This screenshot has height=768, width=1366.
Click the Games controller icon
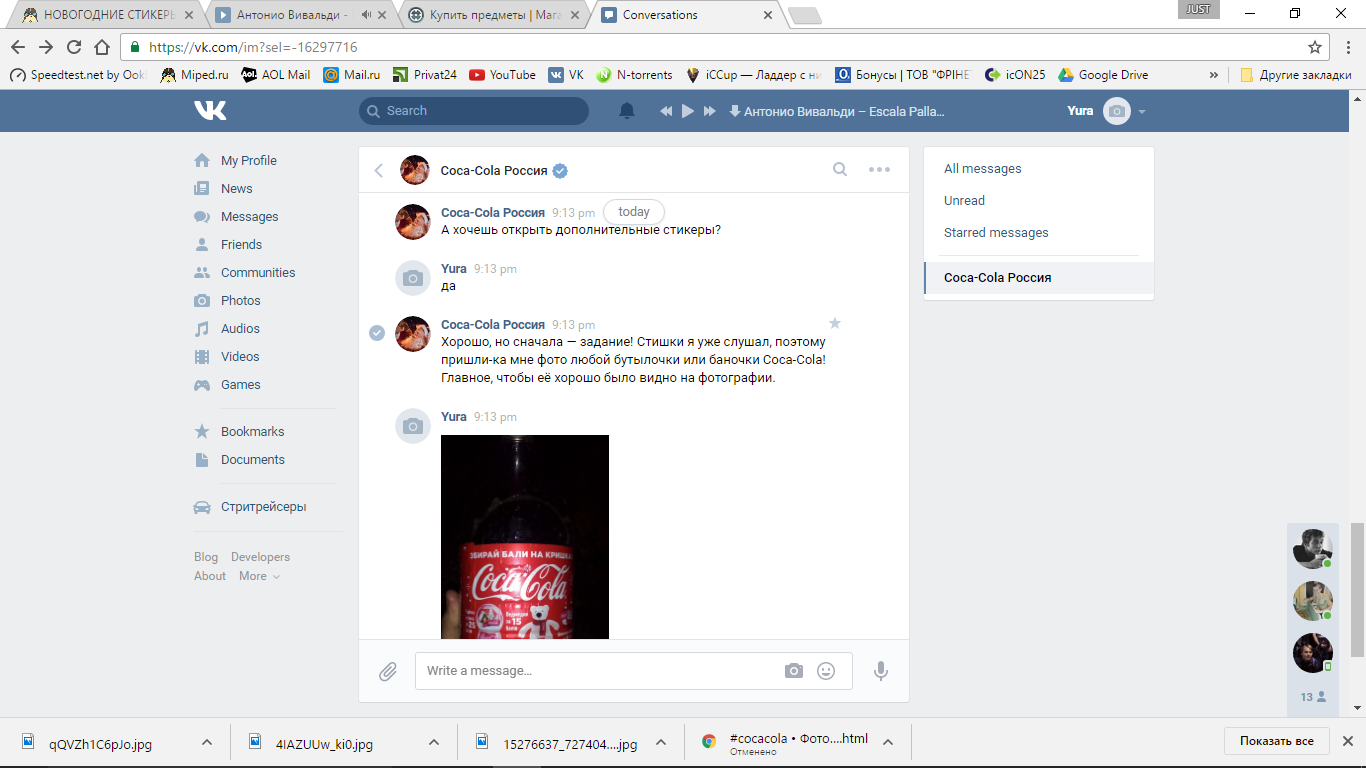click(x=202, y=384)
